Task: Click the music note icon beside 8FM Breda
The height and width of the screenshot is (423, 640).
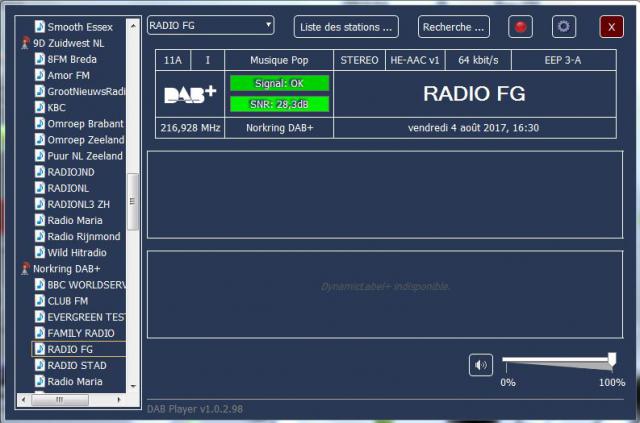Action: point(40,59)
